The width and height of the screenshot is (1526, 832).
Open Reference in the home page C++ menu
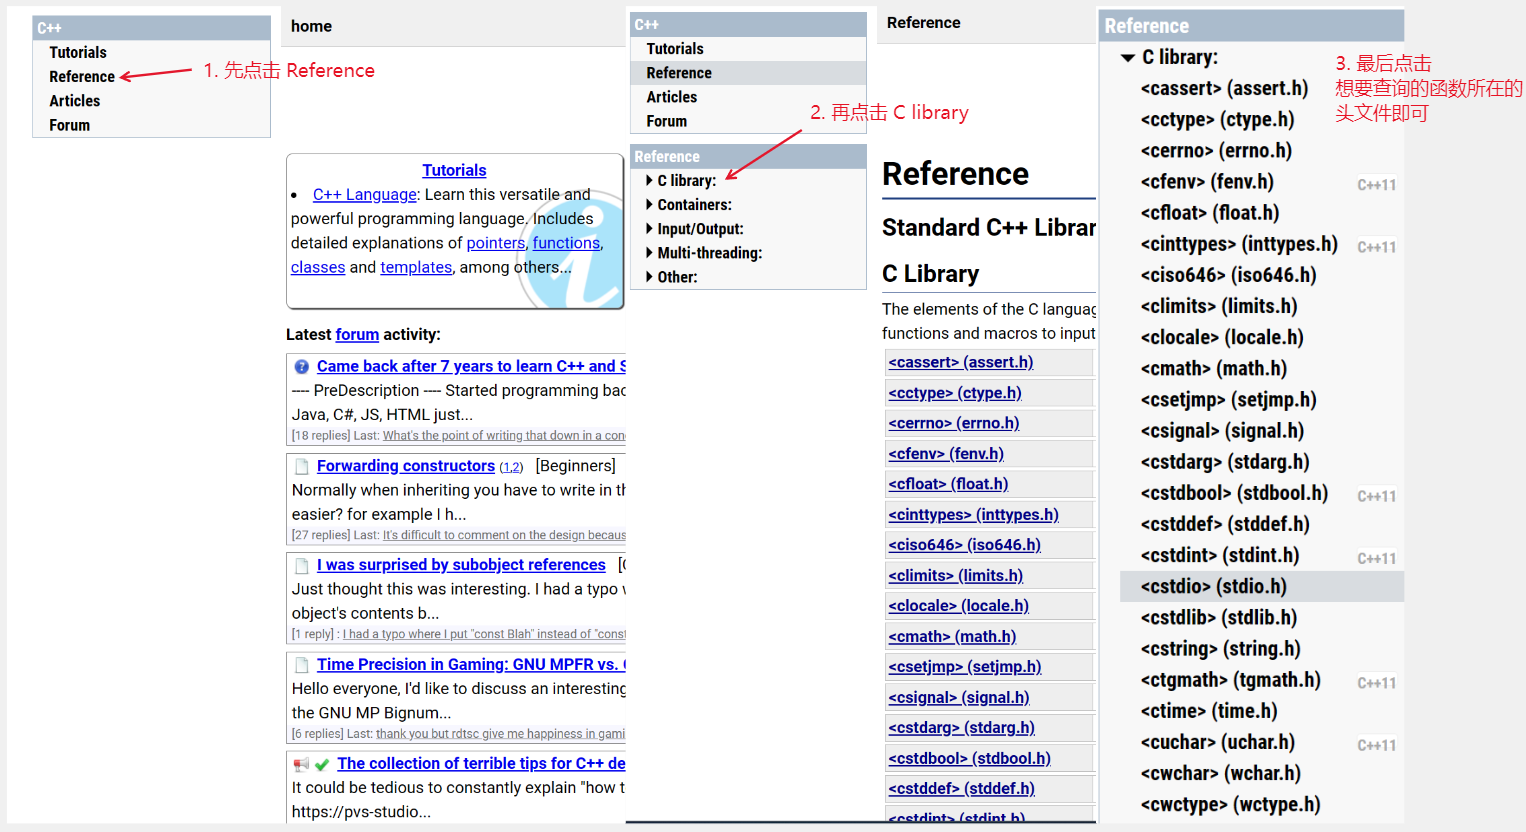click(82, 76)
